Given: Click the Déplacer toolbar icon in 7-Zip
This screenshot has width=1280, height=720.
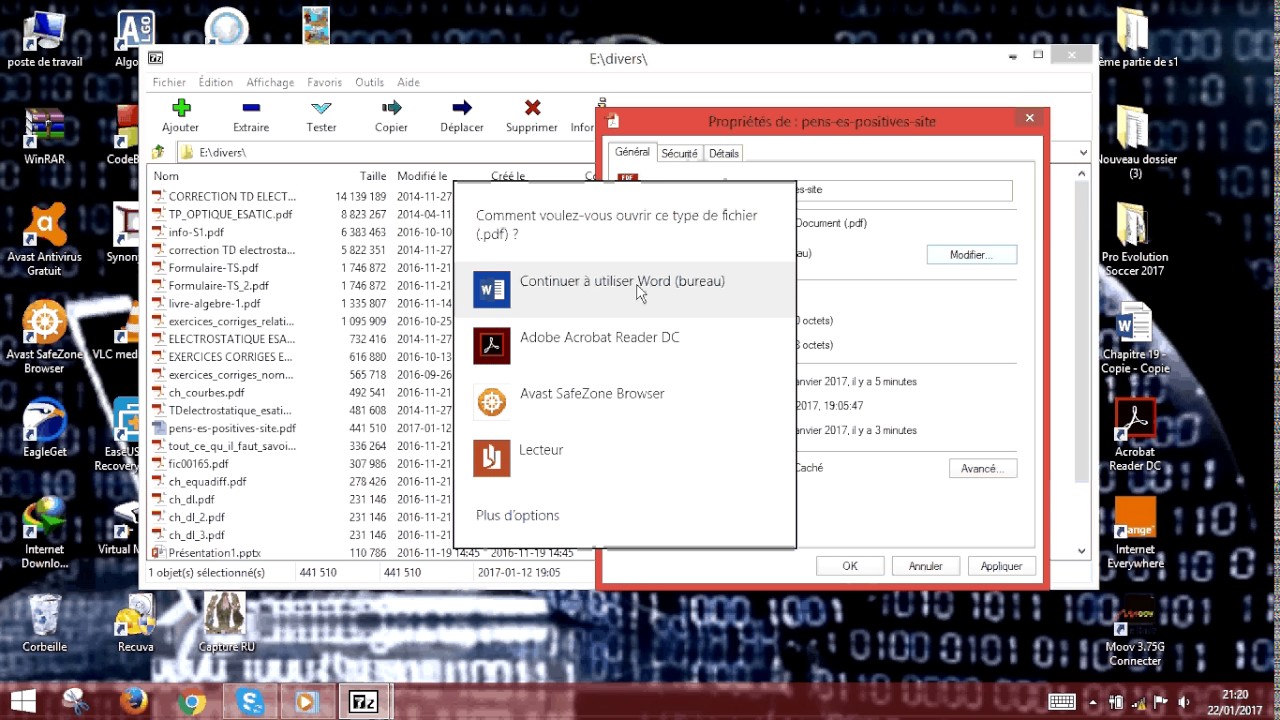Looking at the screenshot, I should pos(462,115).
